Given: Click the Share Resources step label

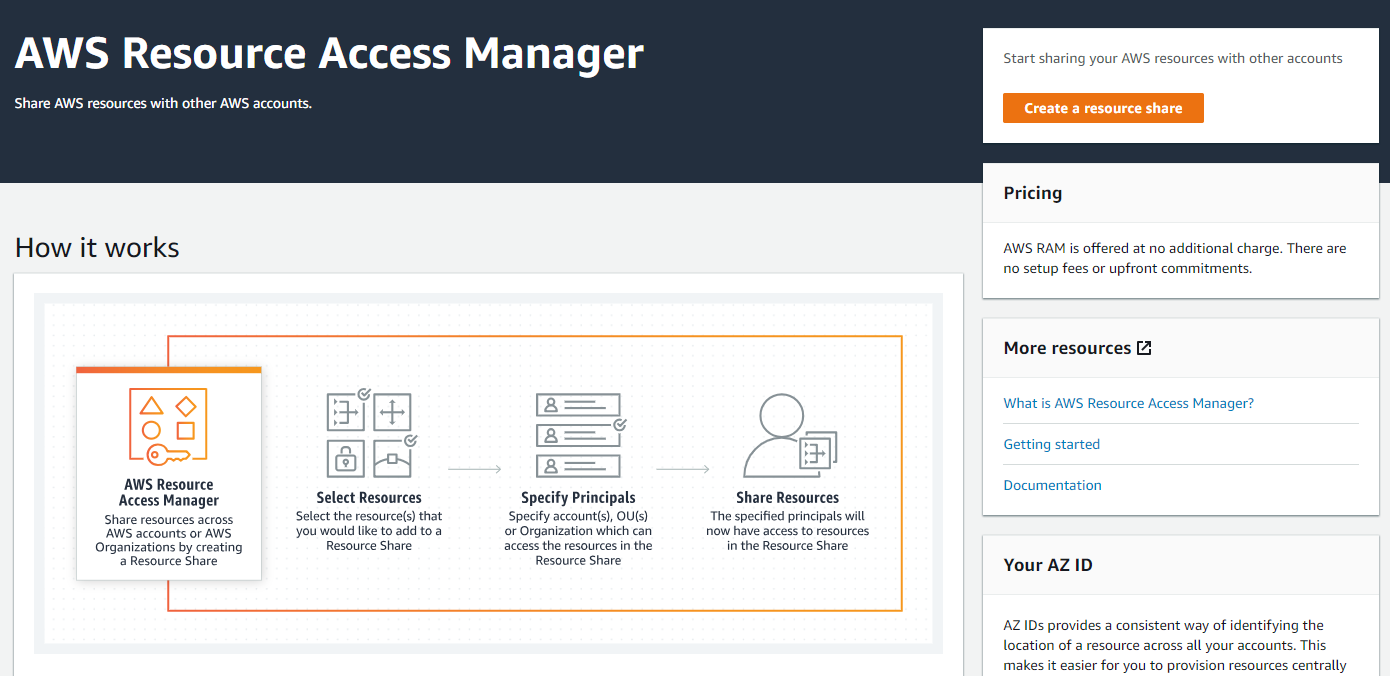Looking at the screenshot, I should pyautogui.click(x=787, y=497).
